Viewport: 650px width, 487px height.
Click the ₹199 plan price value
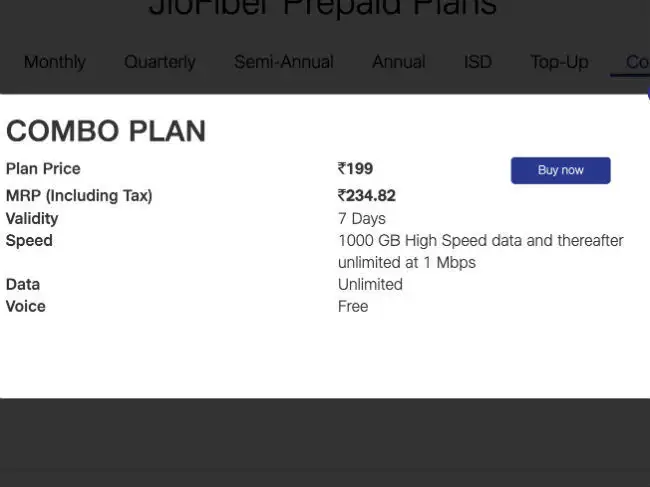[355, 169]
